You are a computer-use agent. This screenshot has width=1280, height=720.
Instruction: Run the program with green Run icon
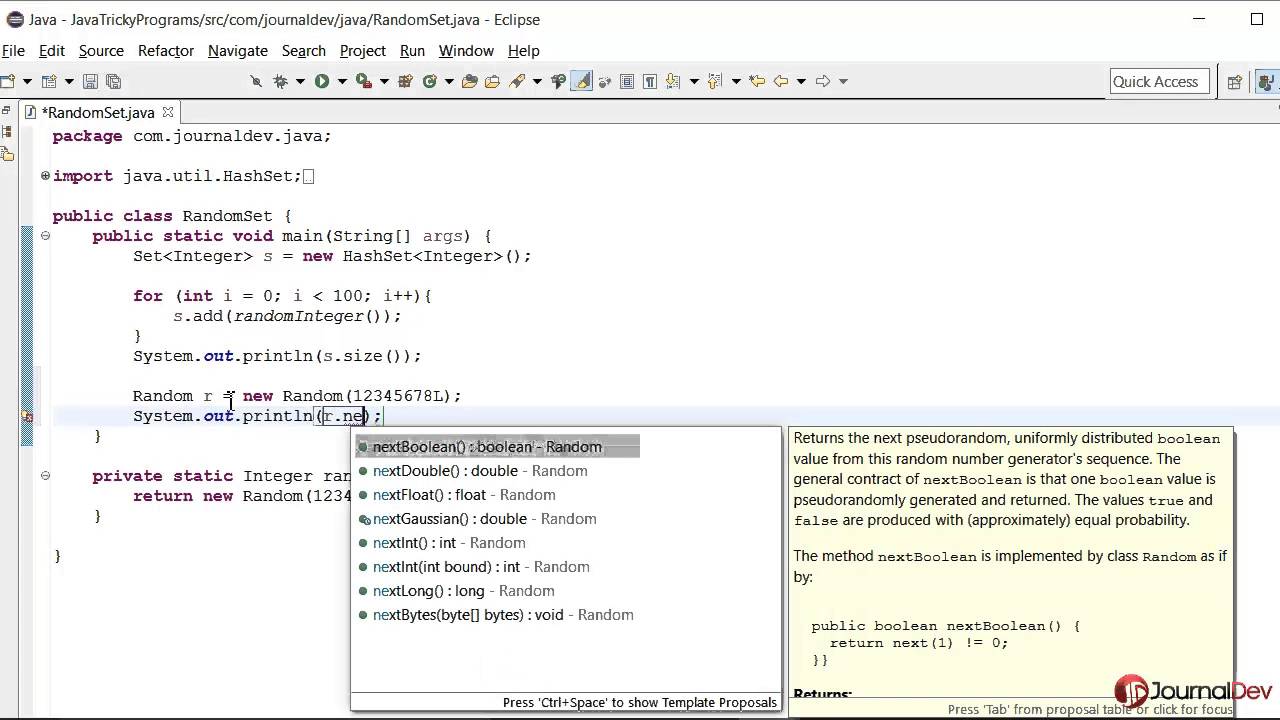pos(322,81)
